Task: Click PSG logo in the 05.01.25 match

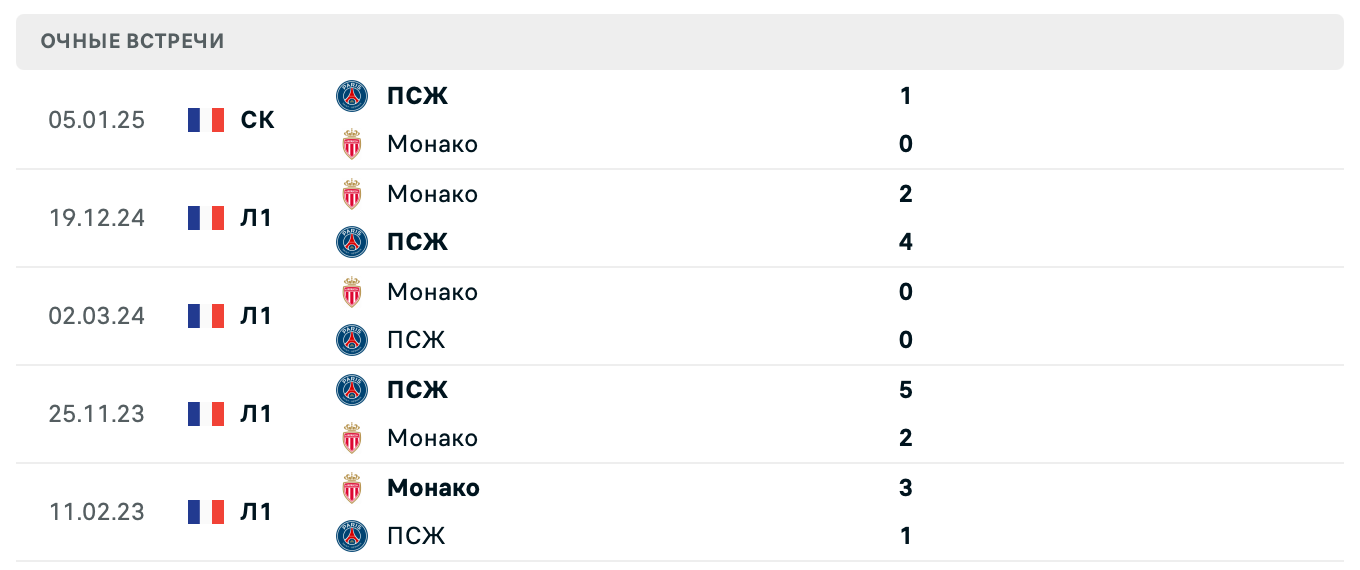Action: (352, 96)
